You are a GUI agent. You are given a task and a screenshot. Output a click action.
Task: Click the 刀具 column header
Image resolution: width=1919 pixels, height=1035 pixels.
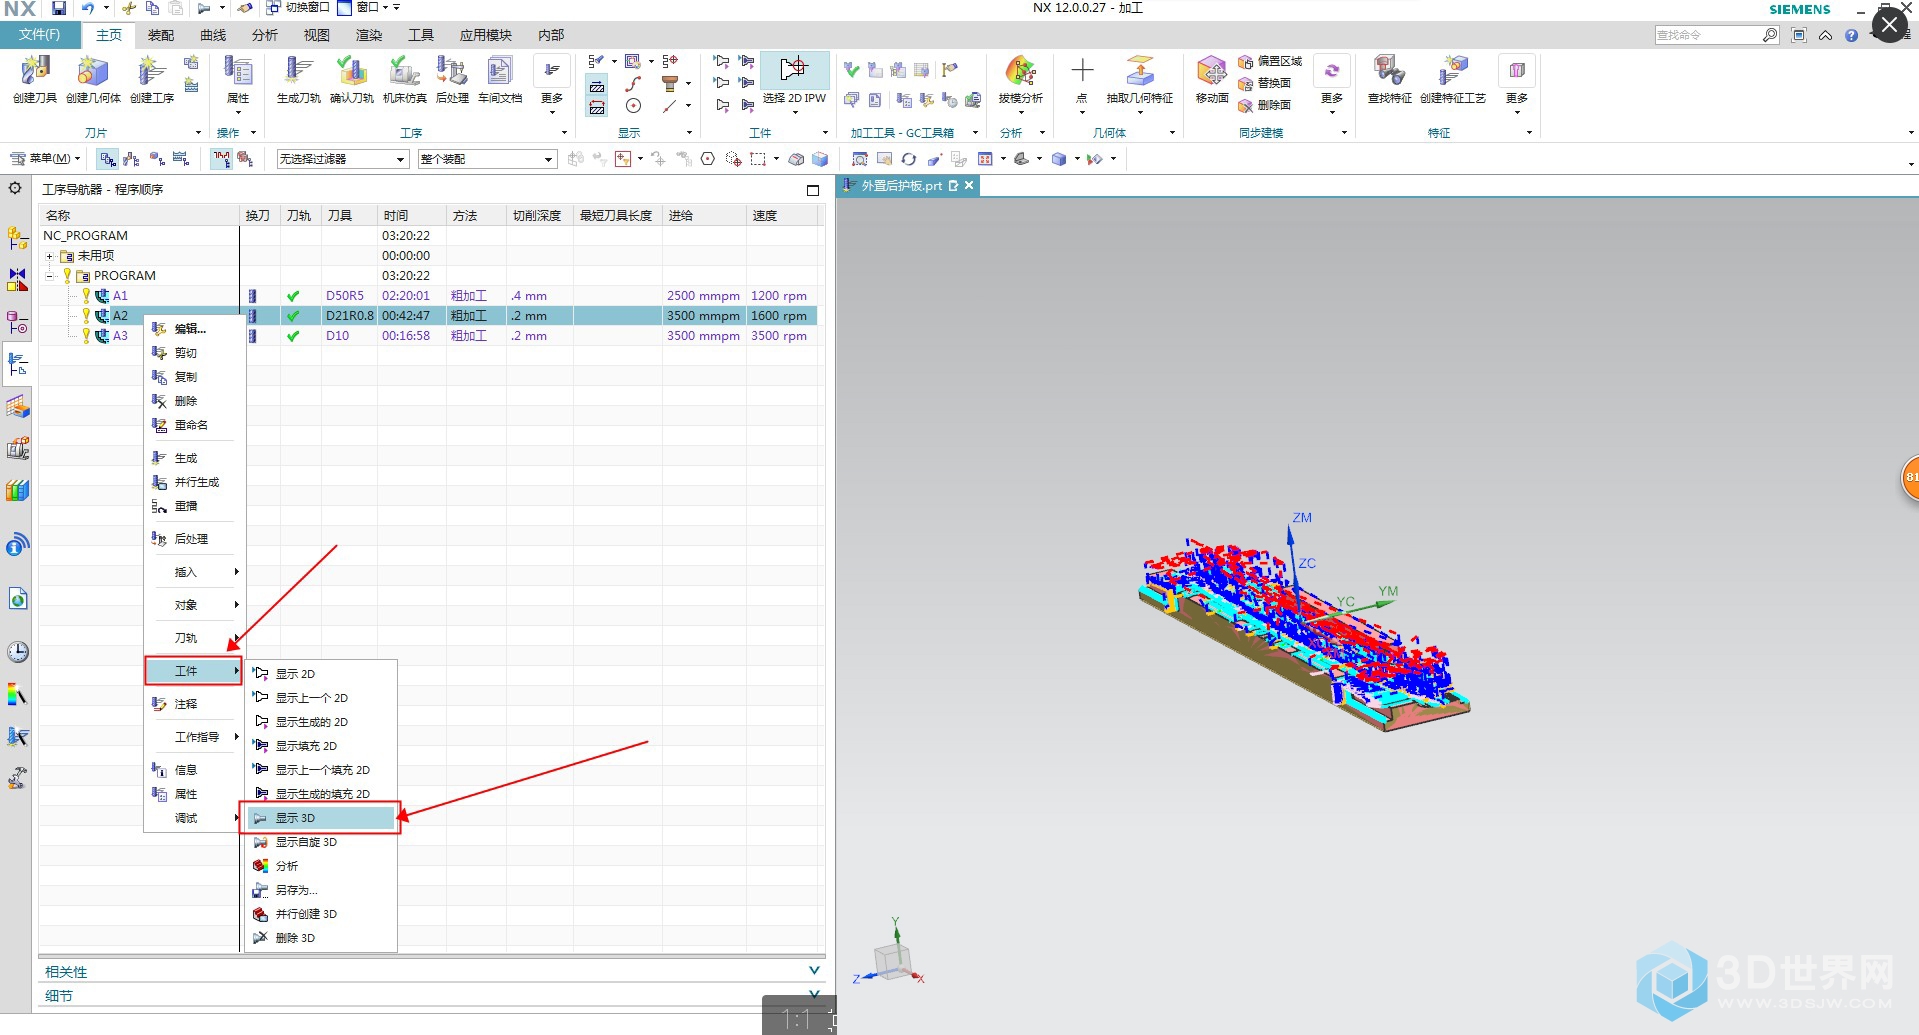point(350,215)
